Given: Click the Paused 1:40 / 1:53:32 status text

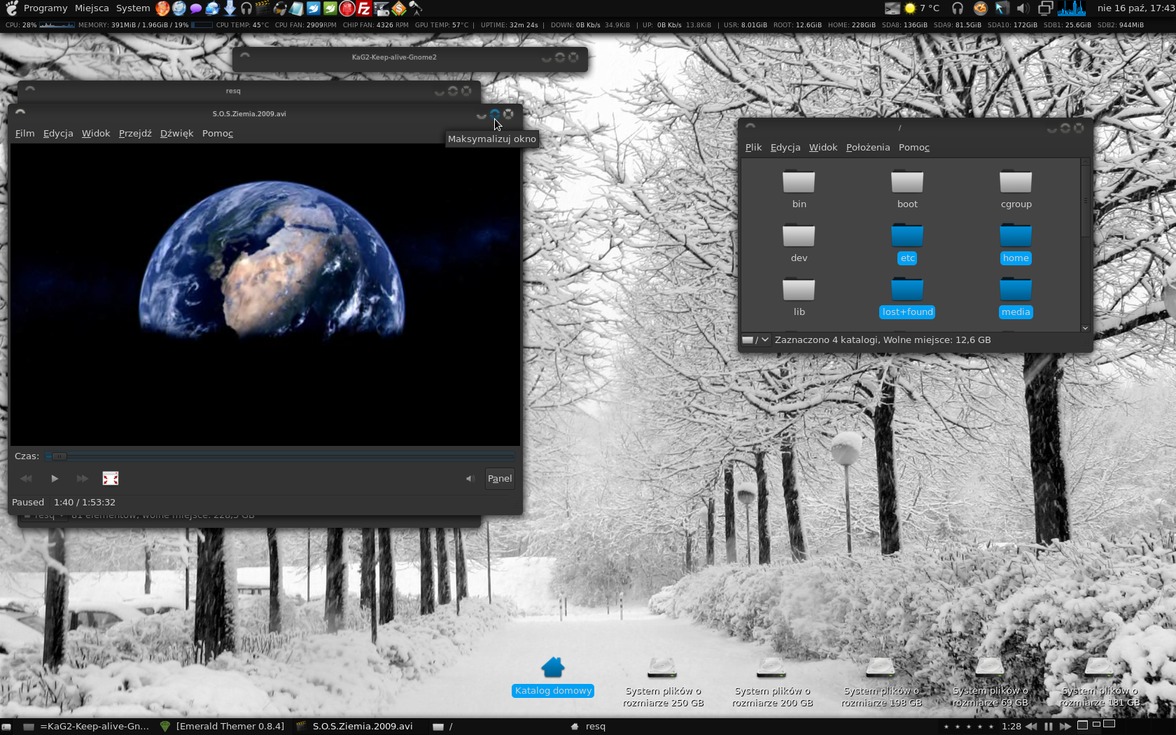Looking at the screenshot, I should [64, 502].
